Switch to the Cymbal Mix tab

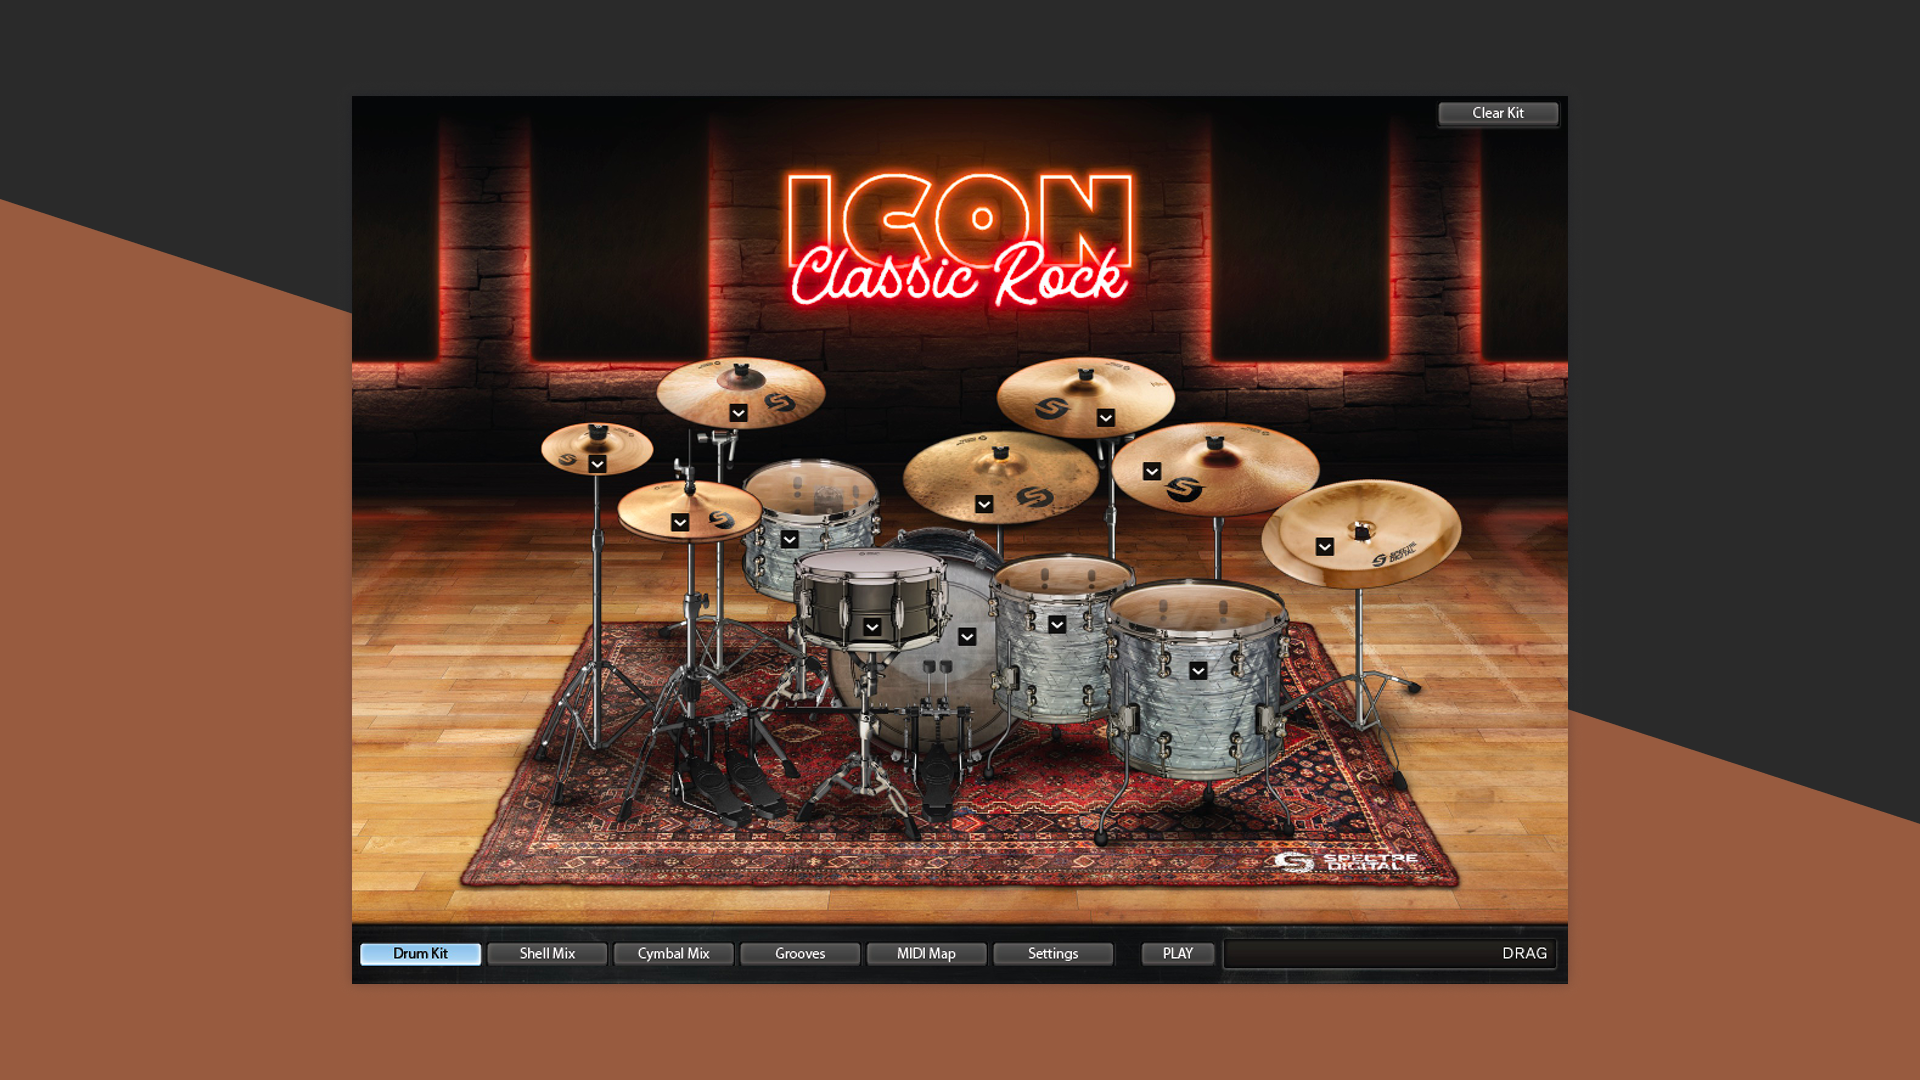coord(673,954)
